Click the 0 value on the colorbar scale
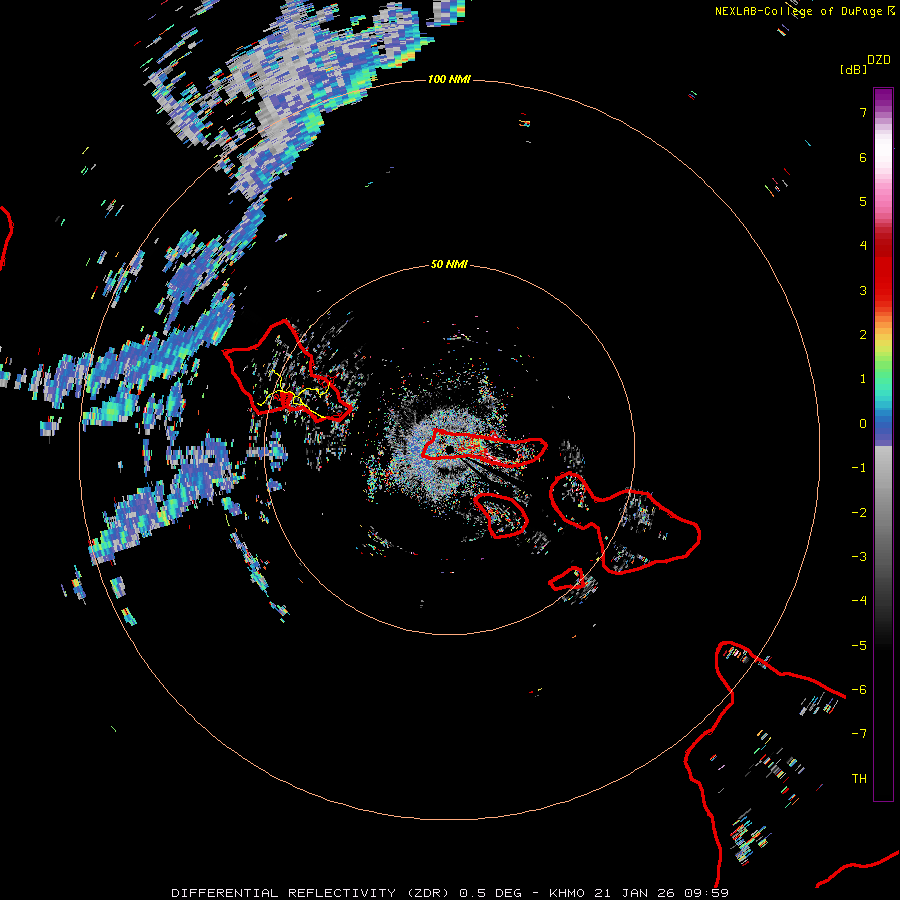Image resolution: width=900 pixels, height=900 pixels. [x=863, y=424]
